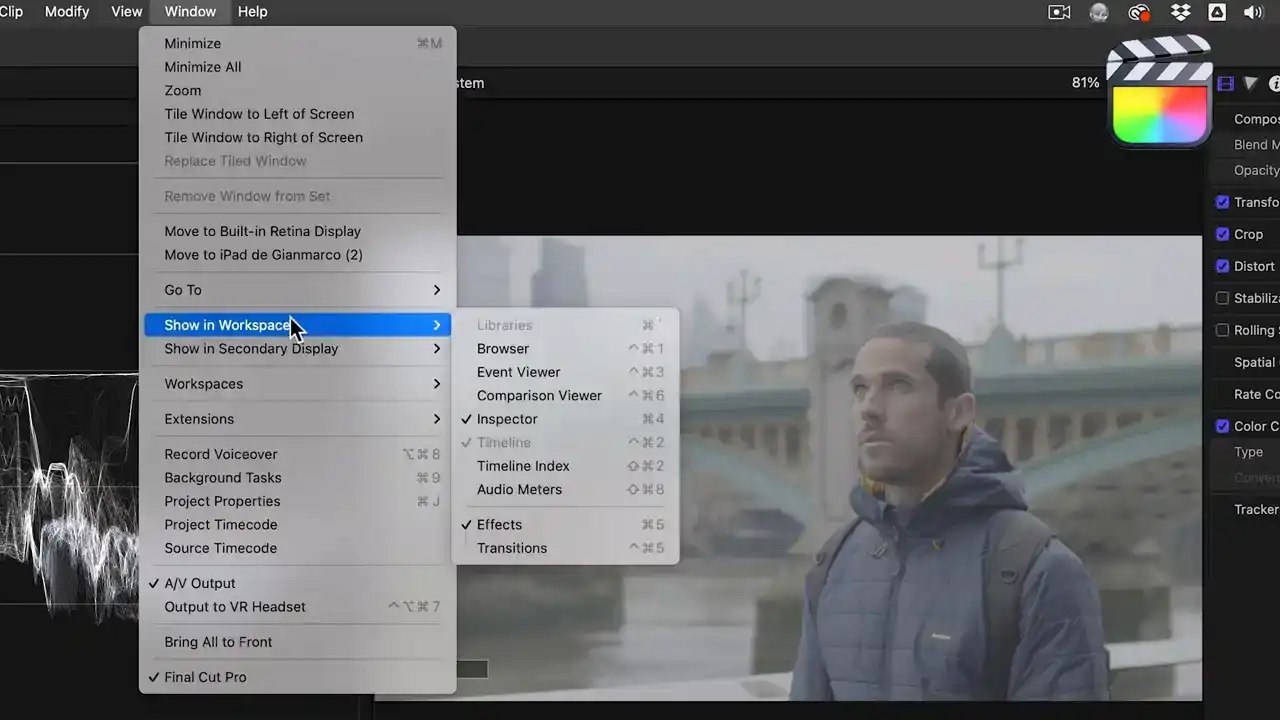Click the Dropbox icon in menu bar
This screenshot has height=720, width=1280.
pyautogui.click(x=1180, y=12)
